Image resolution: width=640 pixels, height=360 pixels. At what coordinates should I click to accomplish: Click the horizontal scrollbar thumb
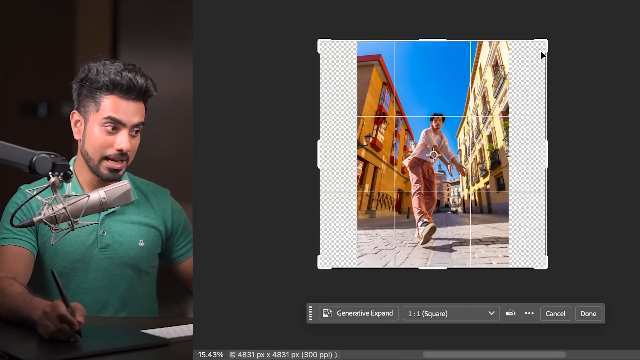click(494, 355)
